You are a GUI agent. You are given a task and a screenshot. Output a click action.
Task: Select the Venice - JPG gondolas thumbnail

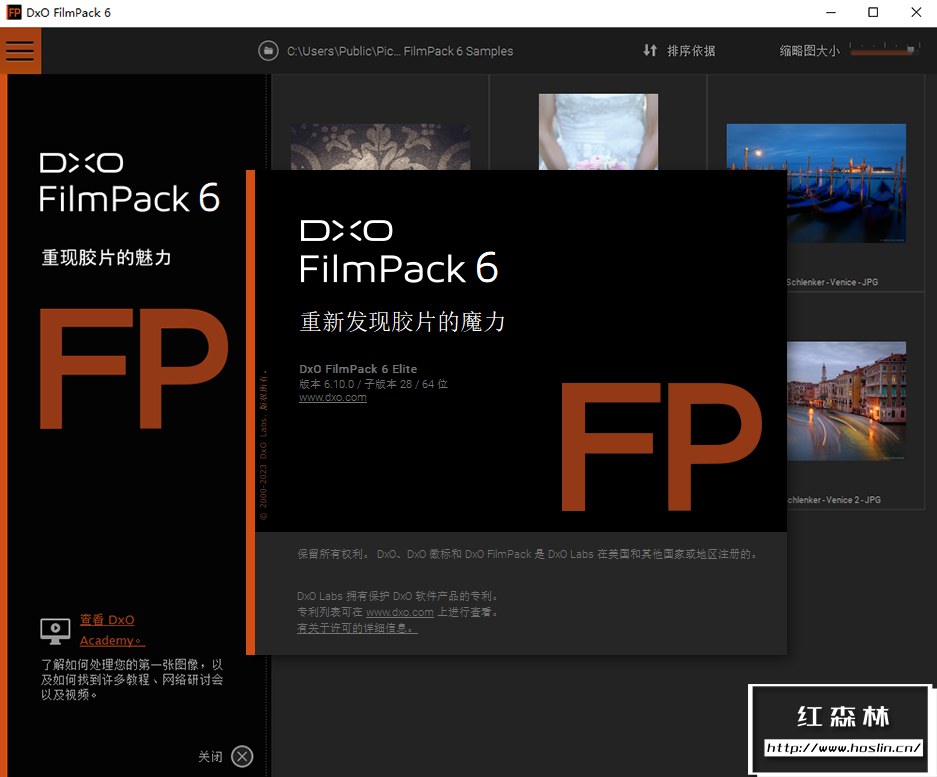tap(815, 183)
